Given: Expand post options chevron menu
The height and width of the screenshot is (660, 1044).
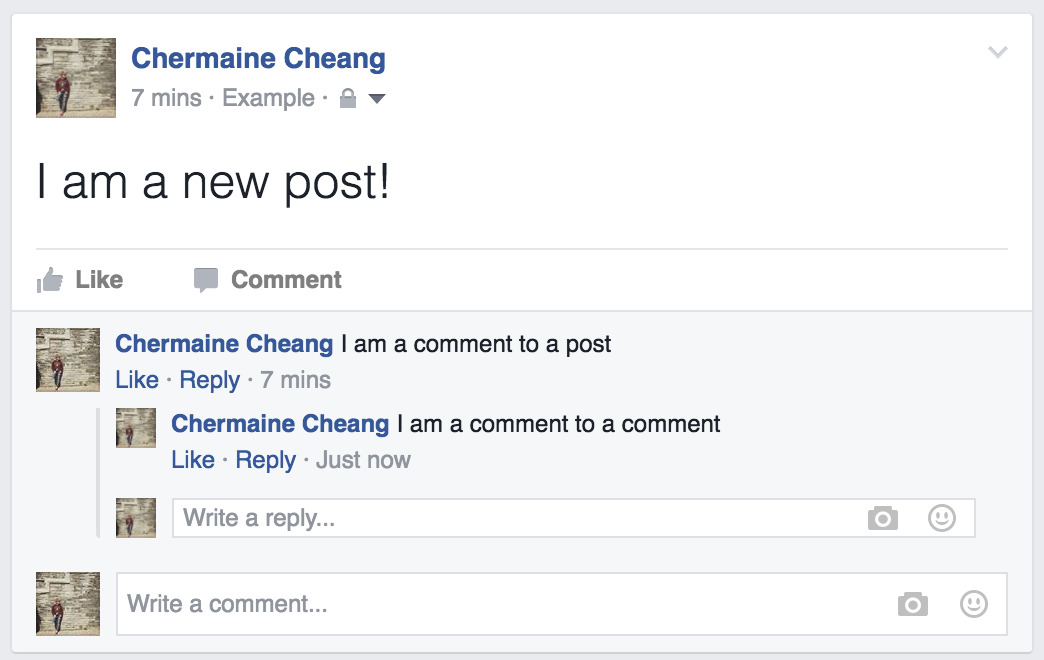Looking at the screenshot, I should pyautogui.click(x=997, y=52).
